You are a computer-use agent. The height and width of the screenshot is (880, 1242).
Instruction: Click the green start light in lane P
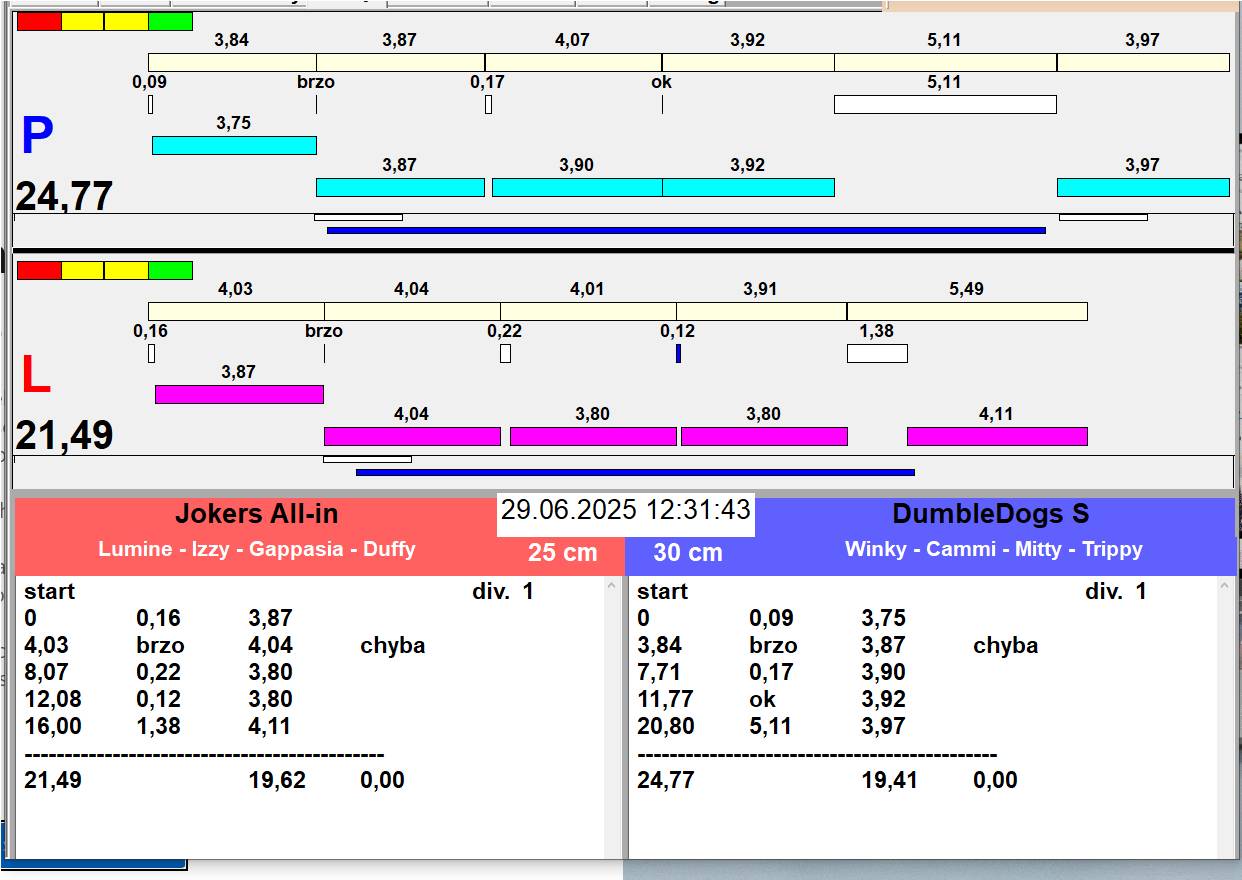[170, 21]
